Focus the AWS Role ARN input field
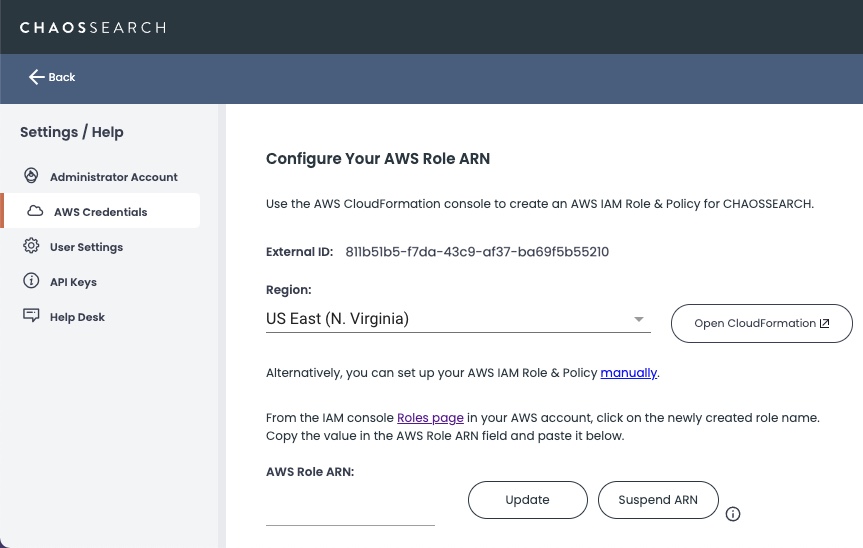This screenshot has width=863, height=548. pos(350,511)
